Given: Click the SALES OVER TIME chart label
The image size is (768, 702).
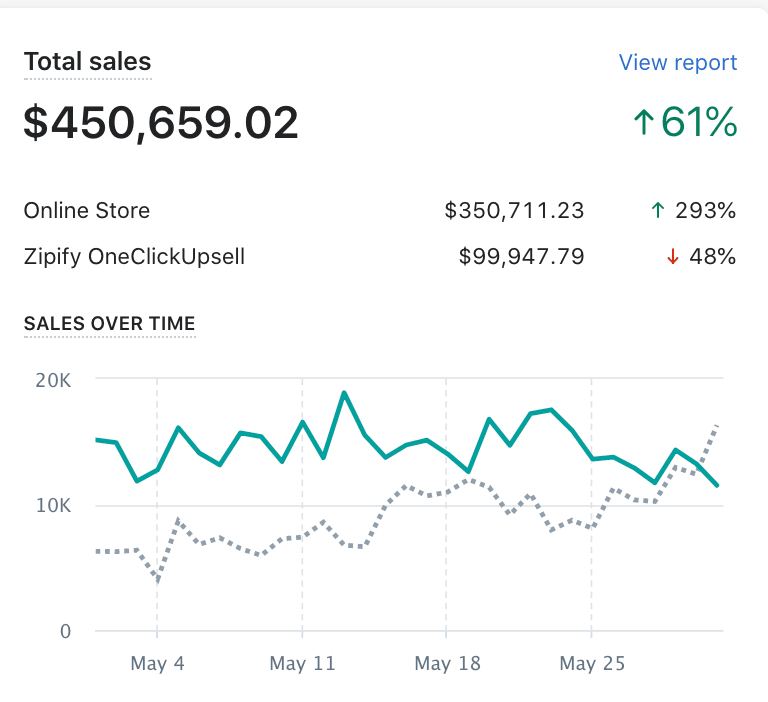Looking at the screenshot, I should pos(109,323).
